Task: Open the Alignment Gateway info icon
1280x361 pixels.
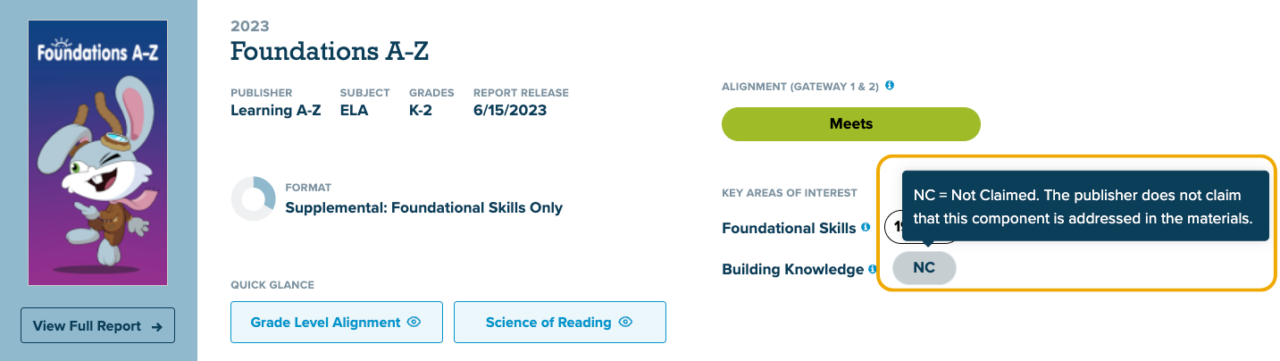Action: point(889,86)
